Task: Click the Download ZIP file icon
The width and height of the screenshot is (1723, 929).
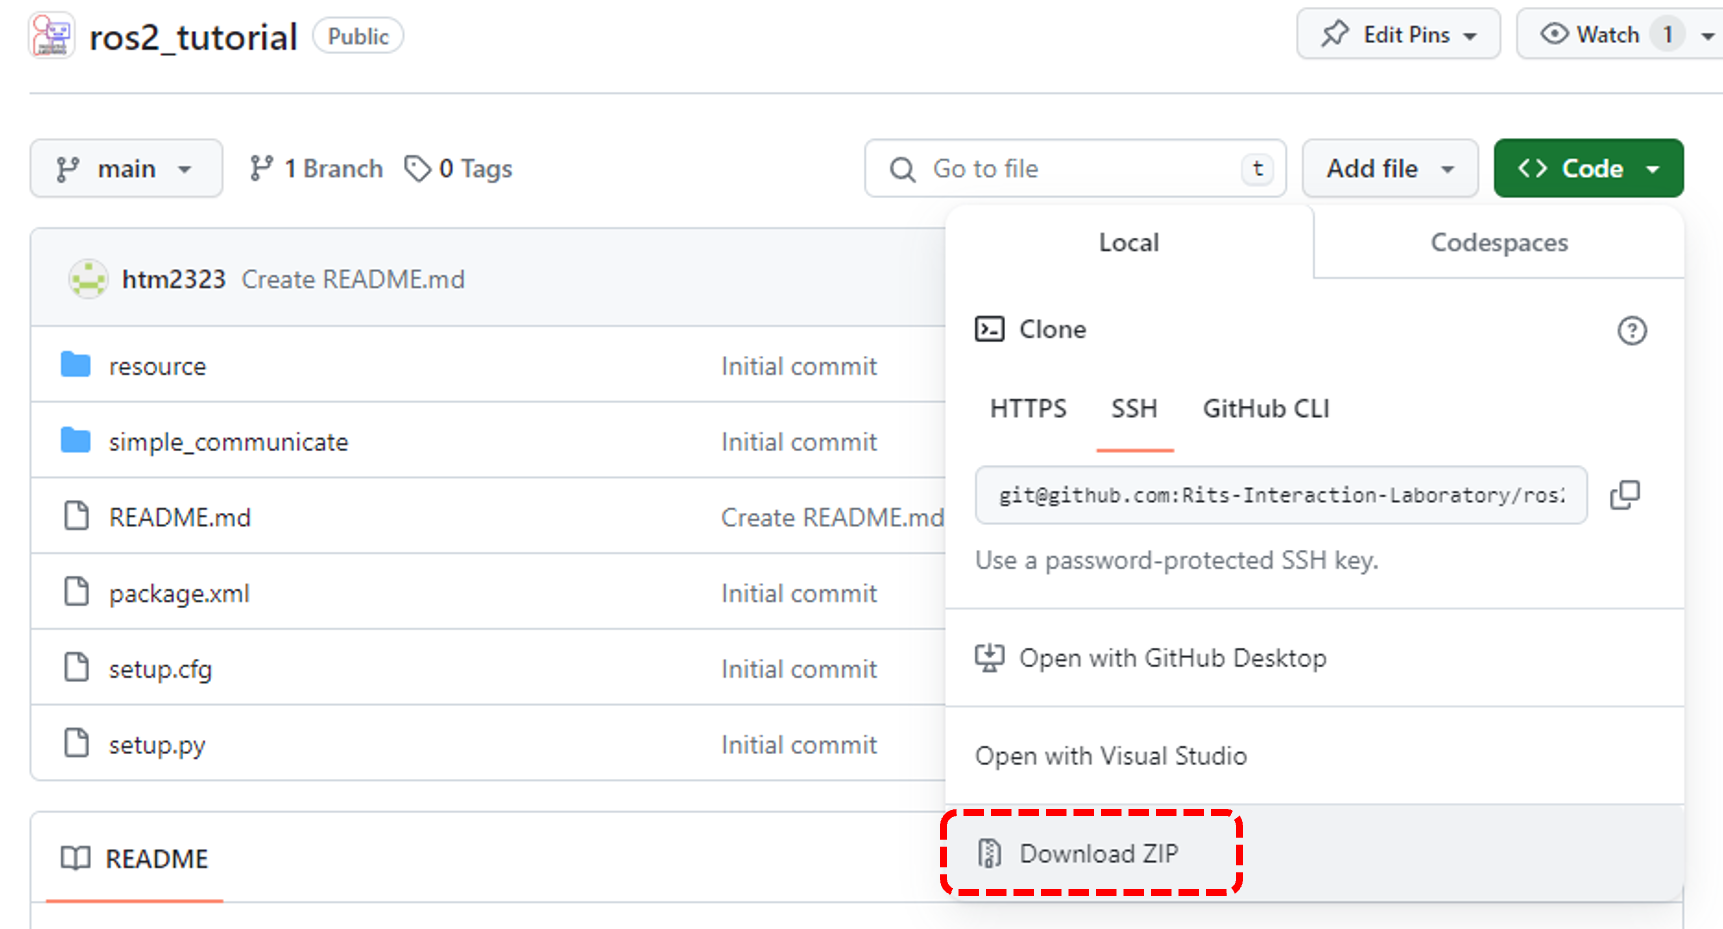Action: pos(989,853)
